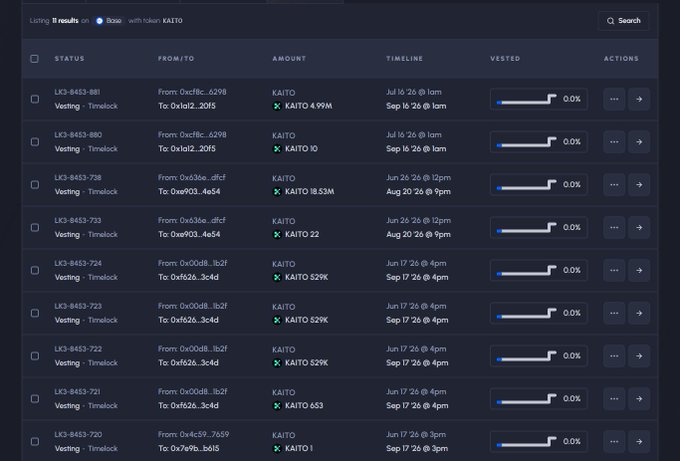Sort by the TIMELINE column header
This screenshot has height=461, width=680.
[405, 59]
